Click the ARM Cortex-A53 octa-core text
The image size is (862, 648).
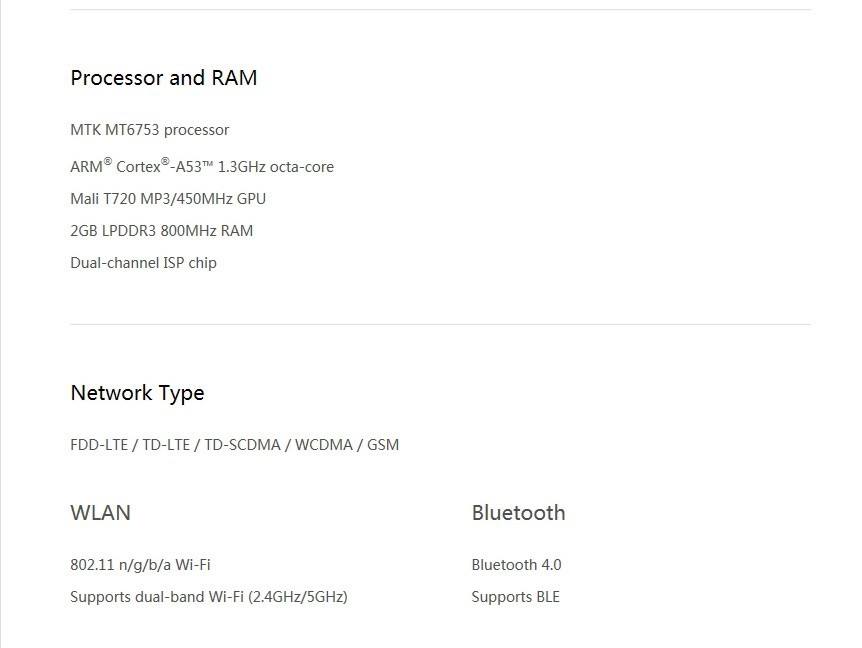pyautogui.click(x=201, y=166)
